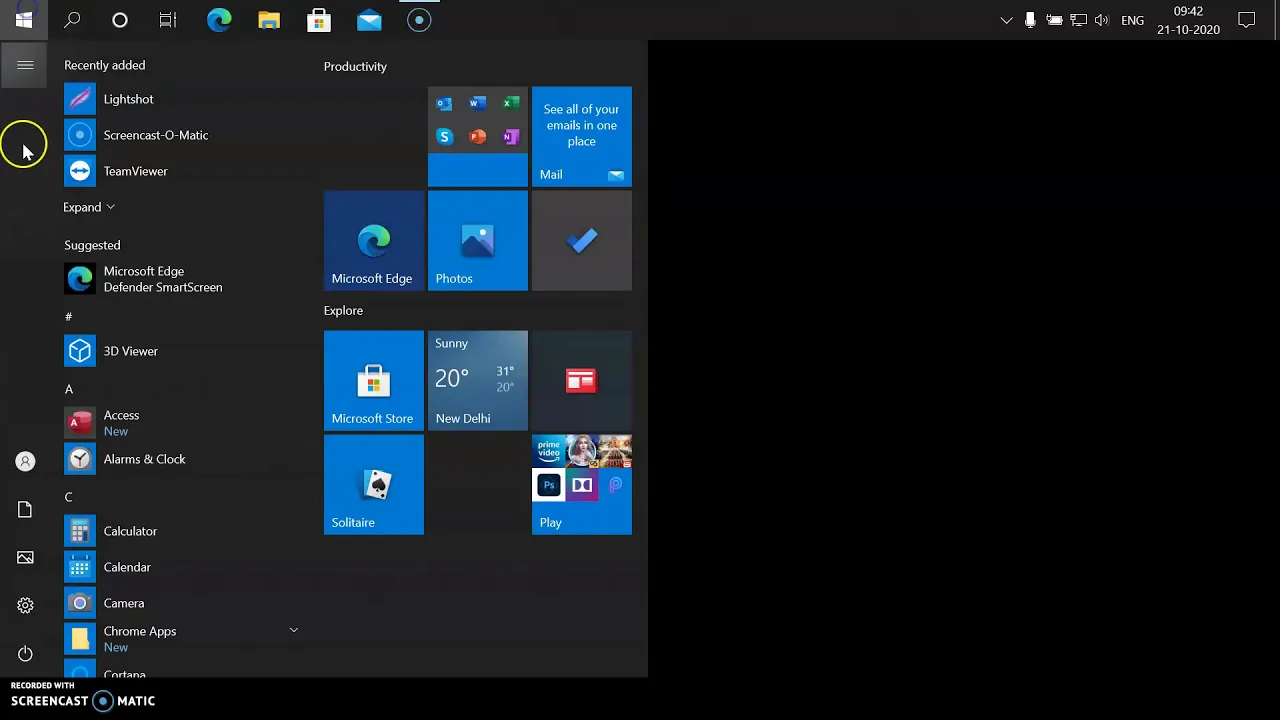Click microphone tray icon
The height and width of the screenshot is (720, 1280).
coord(1030,20)
